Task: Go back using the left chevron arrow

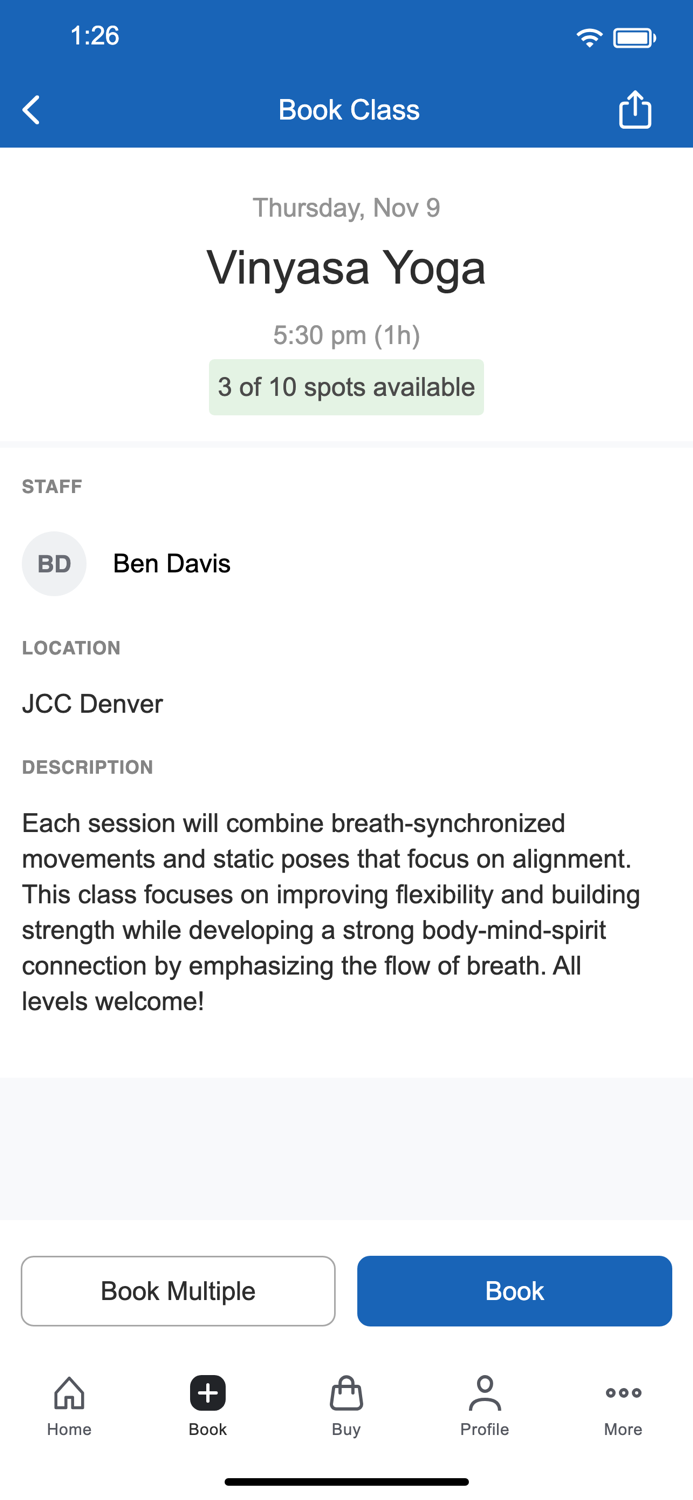Action: [x=30, y=110]
